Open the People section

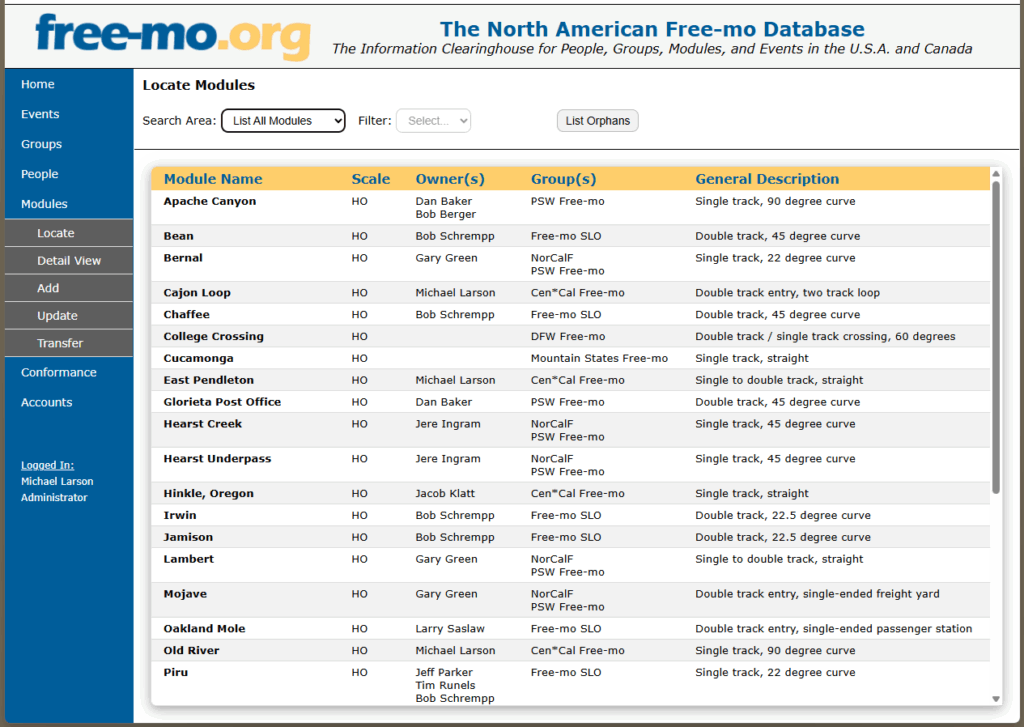click(x=39, y=174)
